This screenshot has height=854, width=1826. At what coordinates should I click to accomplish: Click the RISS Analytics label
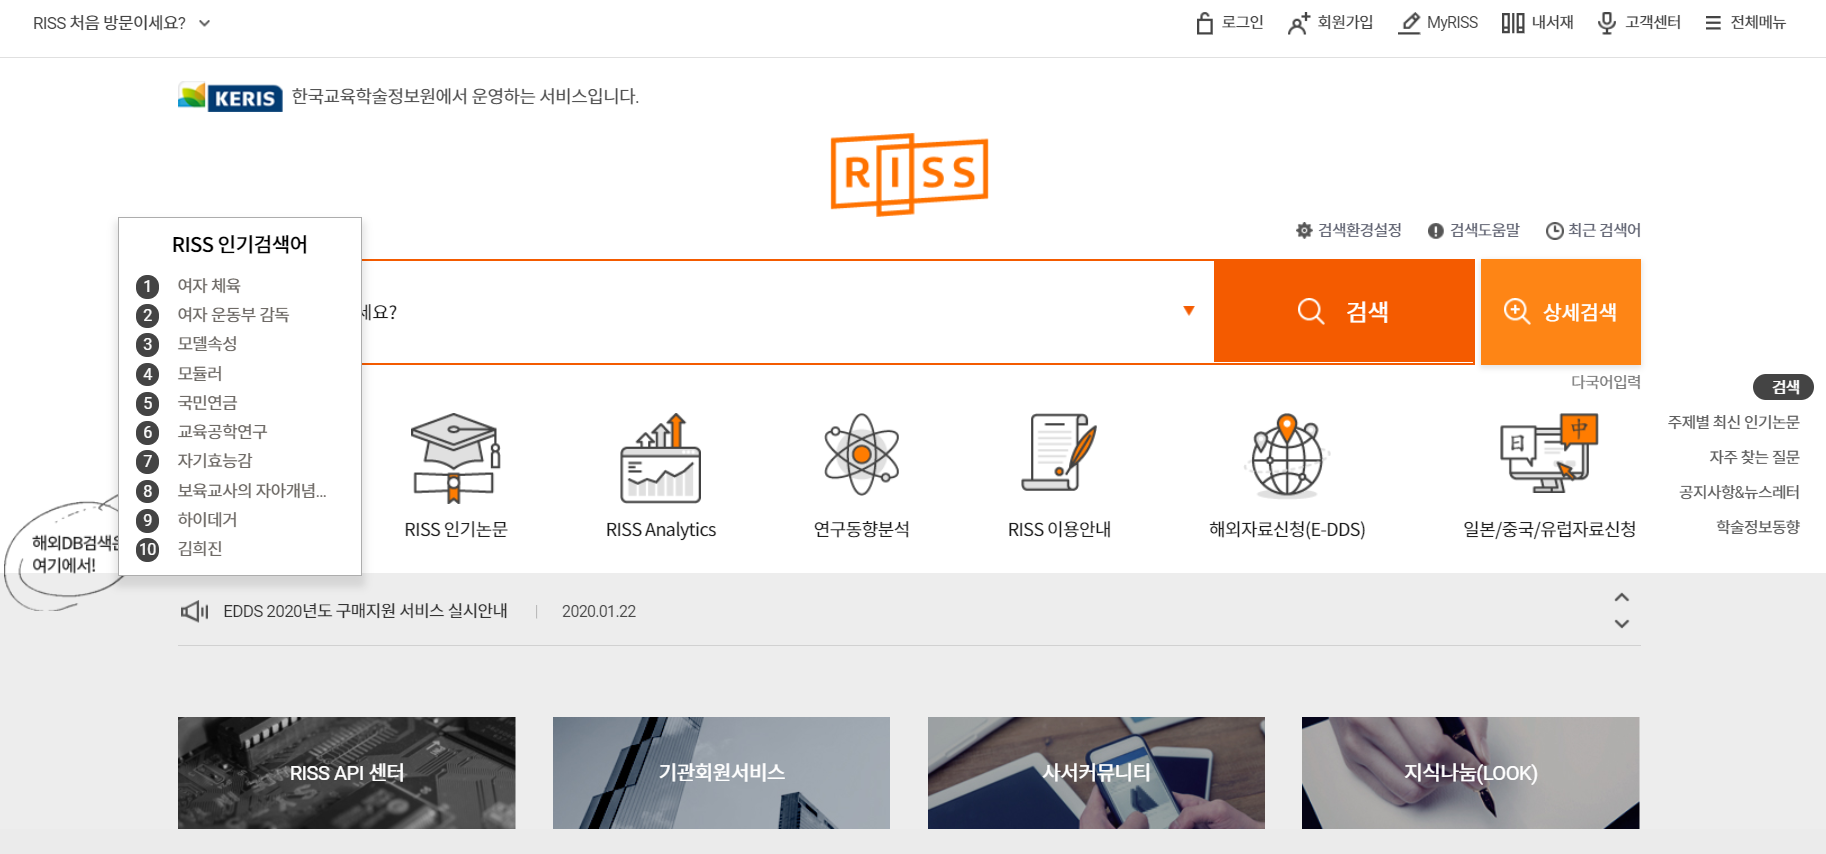pyautogui.click(x=661, y=530)
